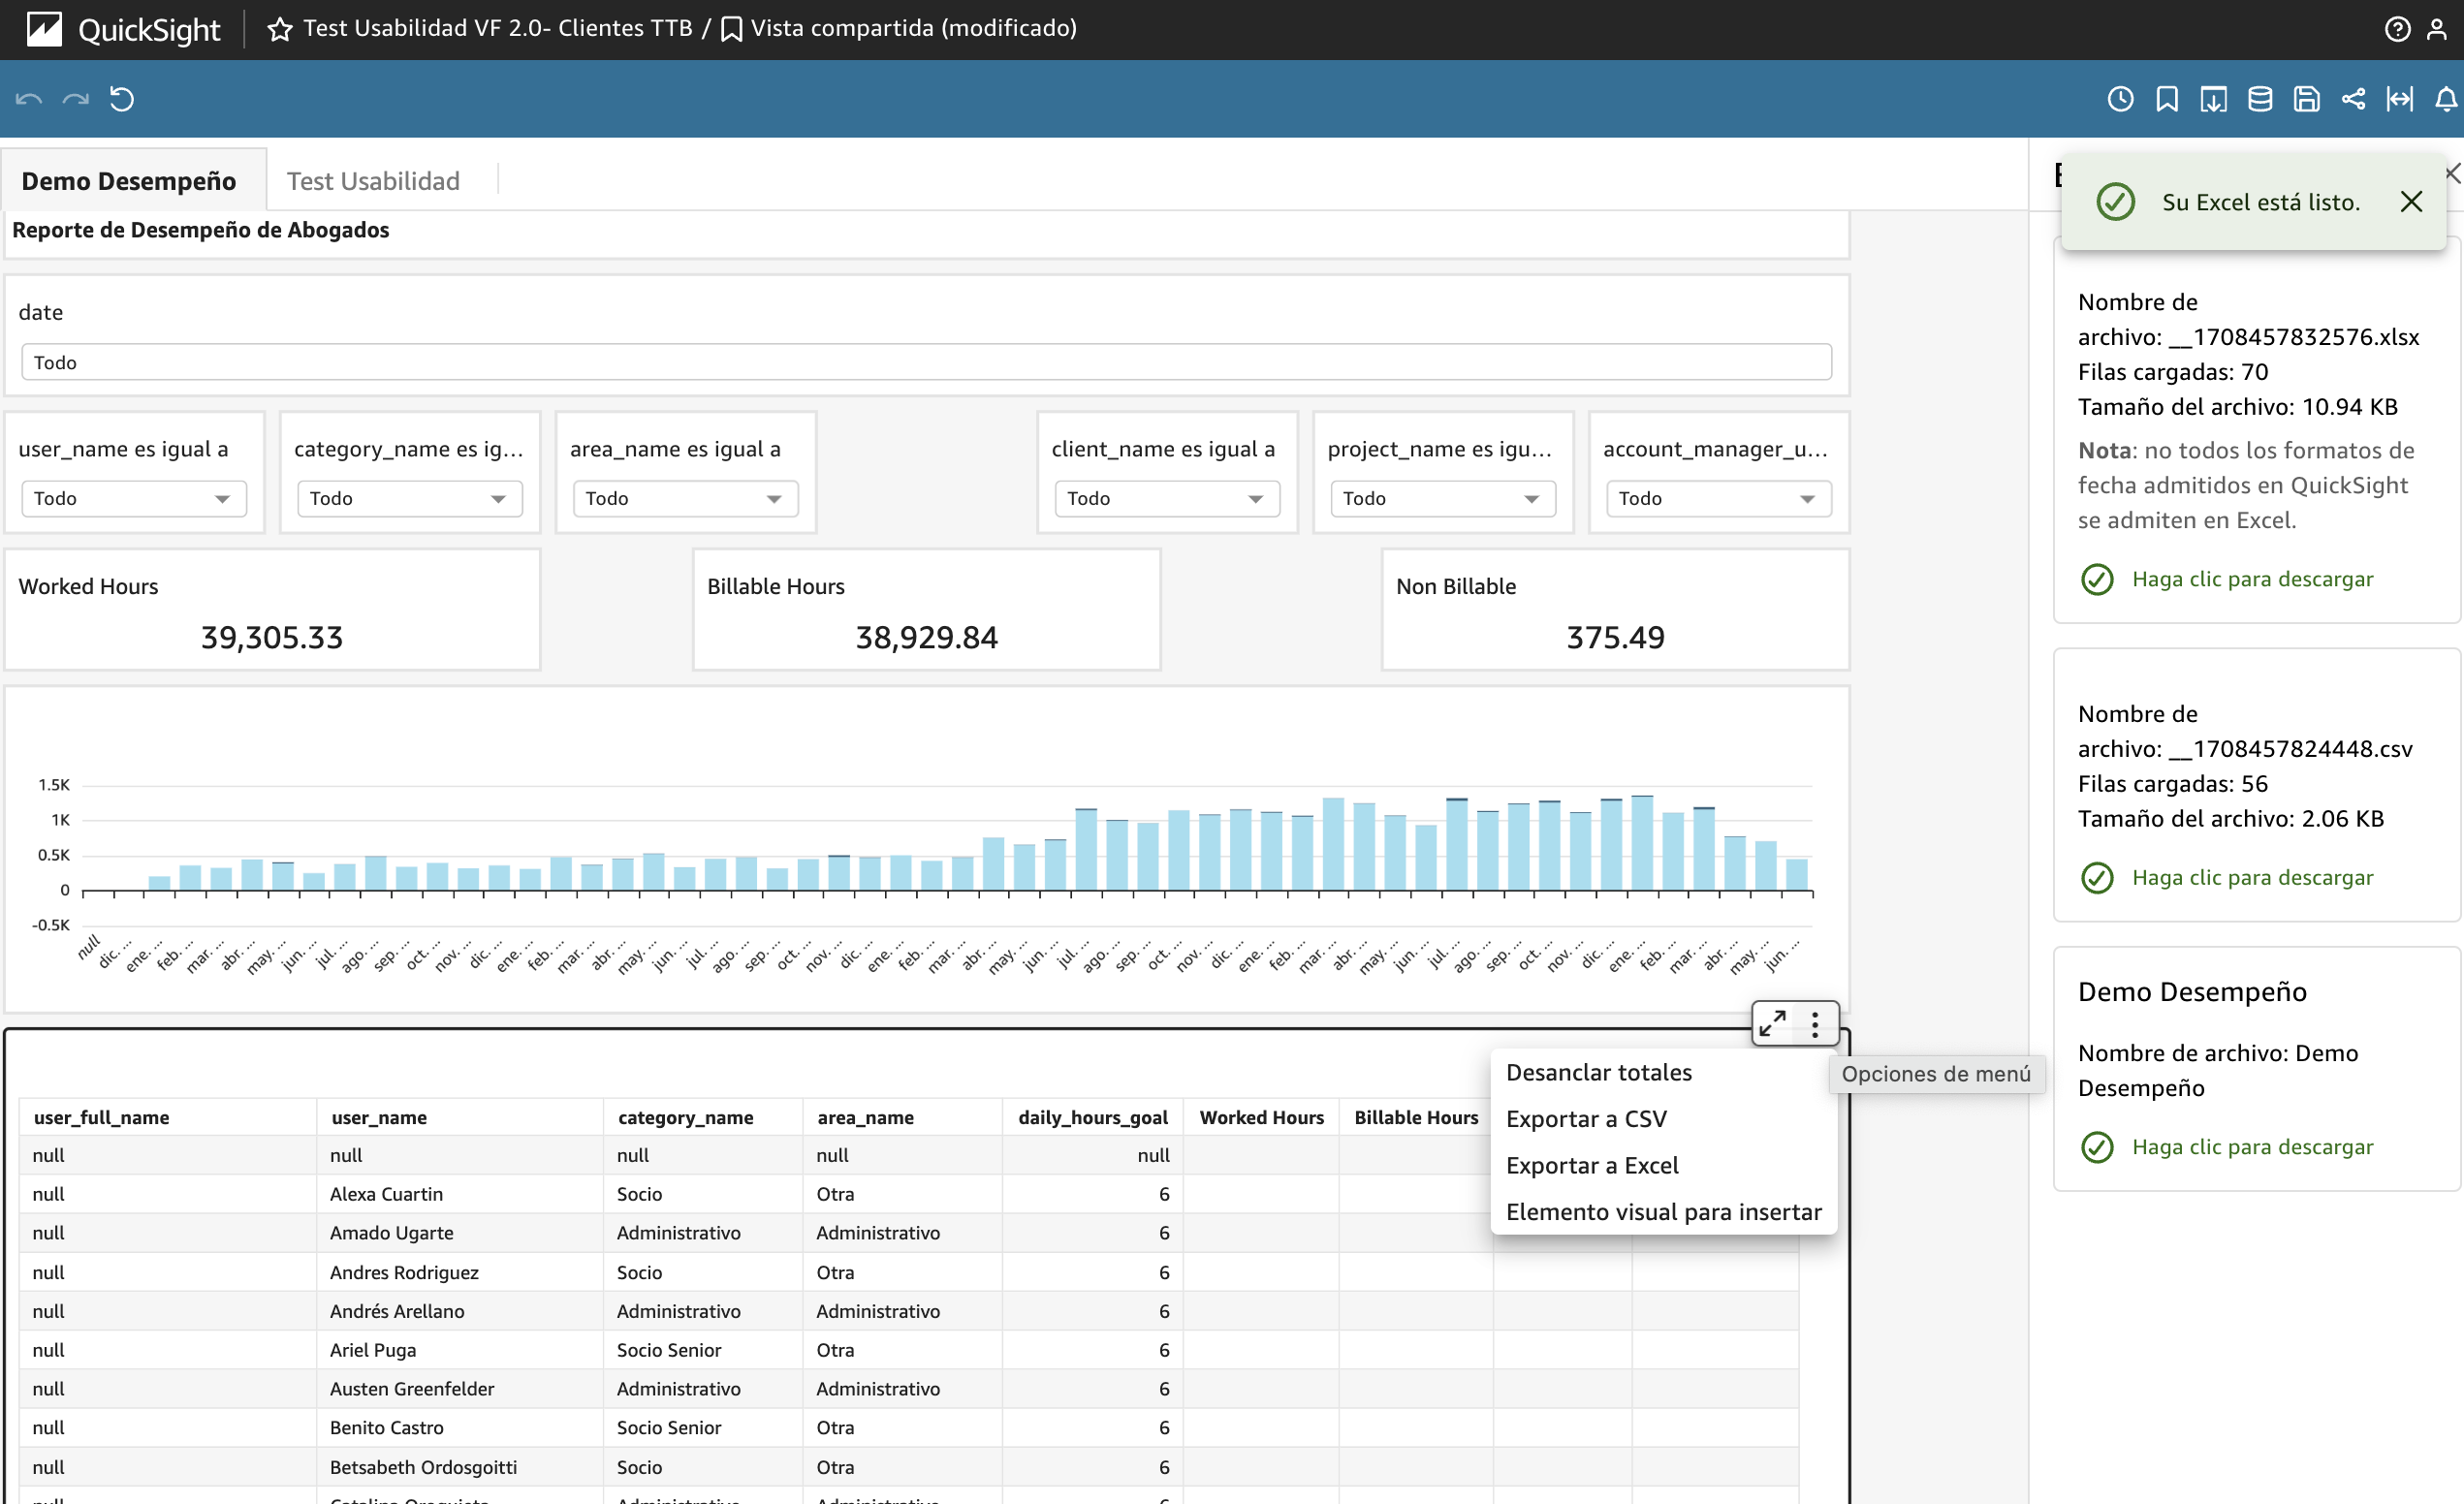Click the three-dot menu options icon
The width and height of the screenshot is (2464, 1504).
point(1815,1023)
